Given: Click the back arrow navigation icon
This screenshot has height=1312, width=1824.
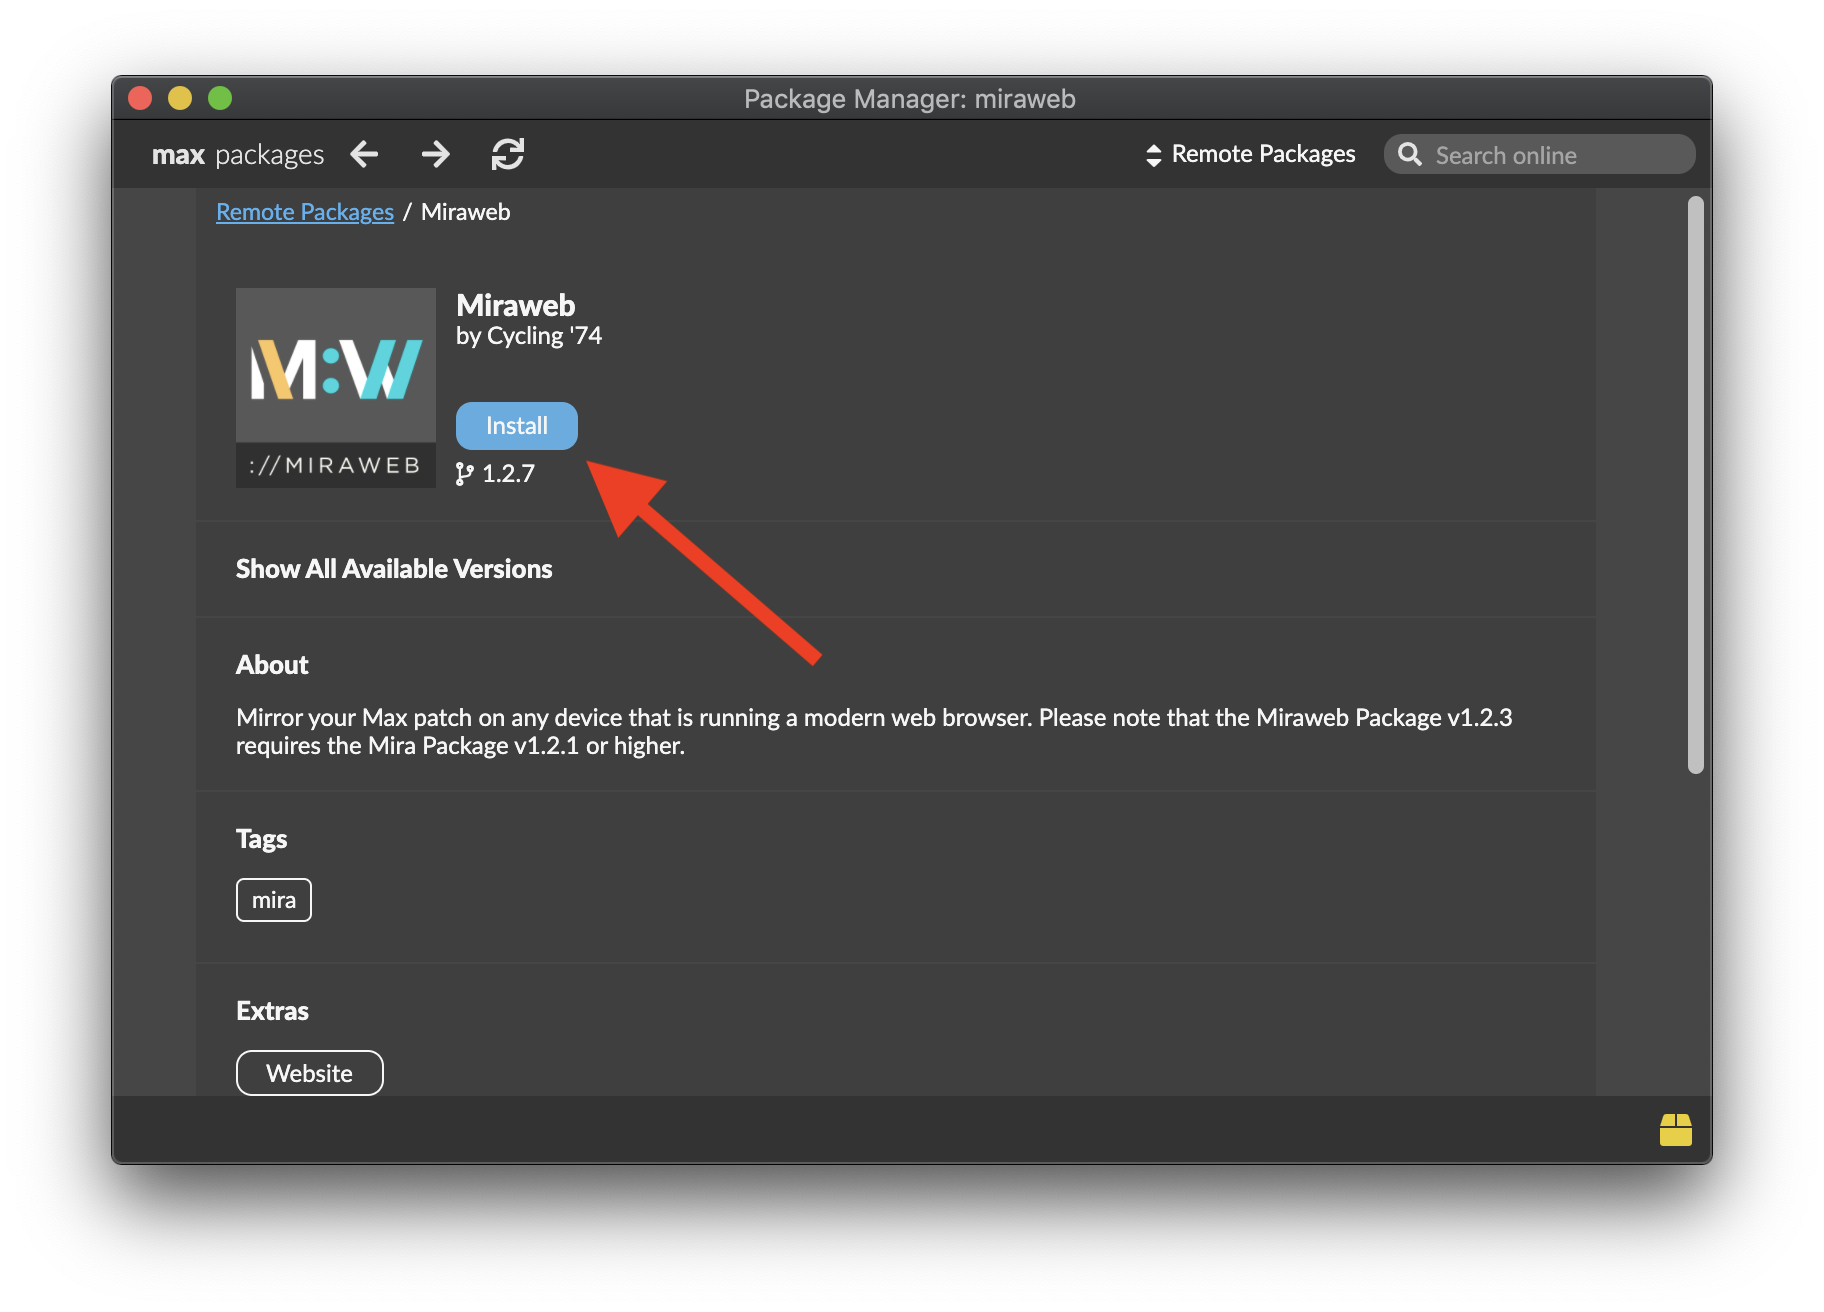Looking at the screenshot, I should coord(364,154).
